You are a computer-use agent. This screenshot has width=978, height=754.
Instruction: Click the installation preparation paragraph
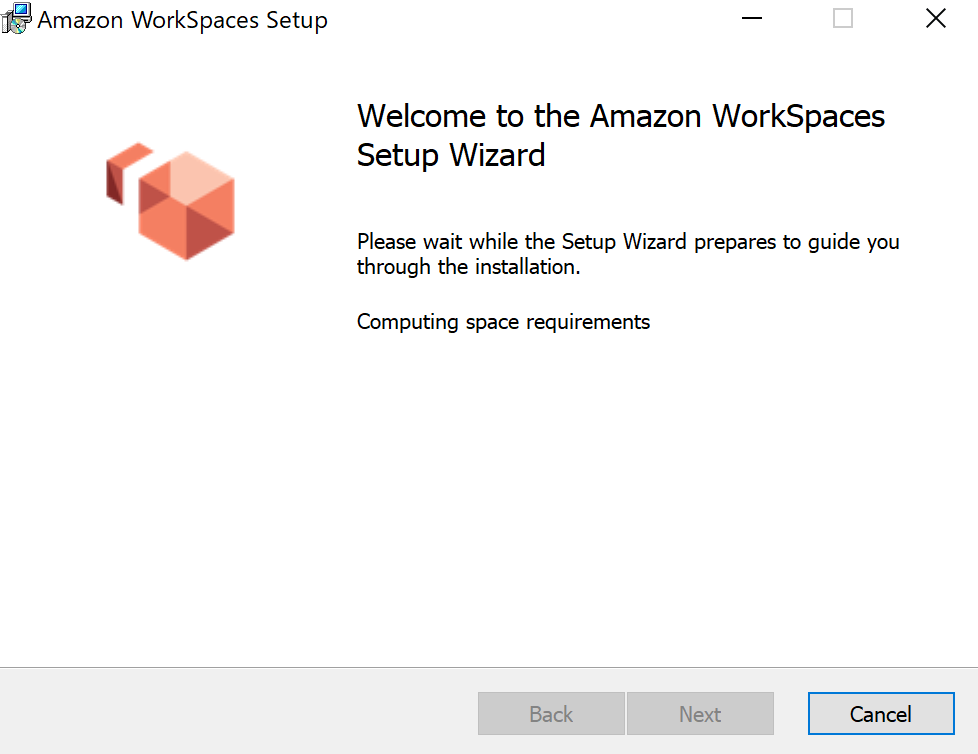click(x=627, y=254)
